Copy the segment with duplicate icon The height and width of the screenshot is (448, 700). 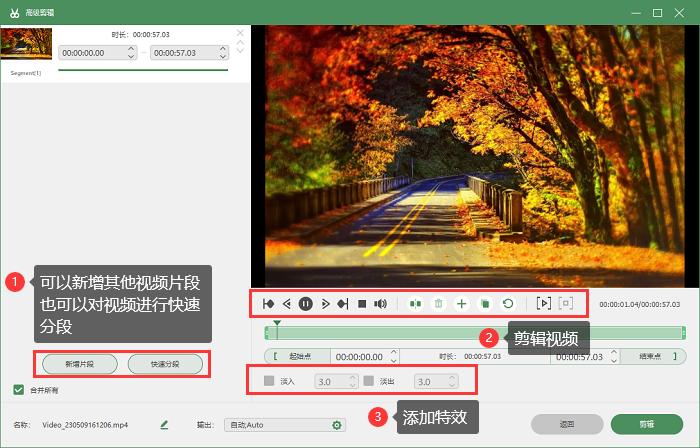(485, 304)
